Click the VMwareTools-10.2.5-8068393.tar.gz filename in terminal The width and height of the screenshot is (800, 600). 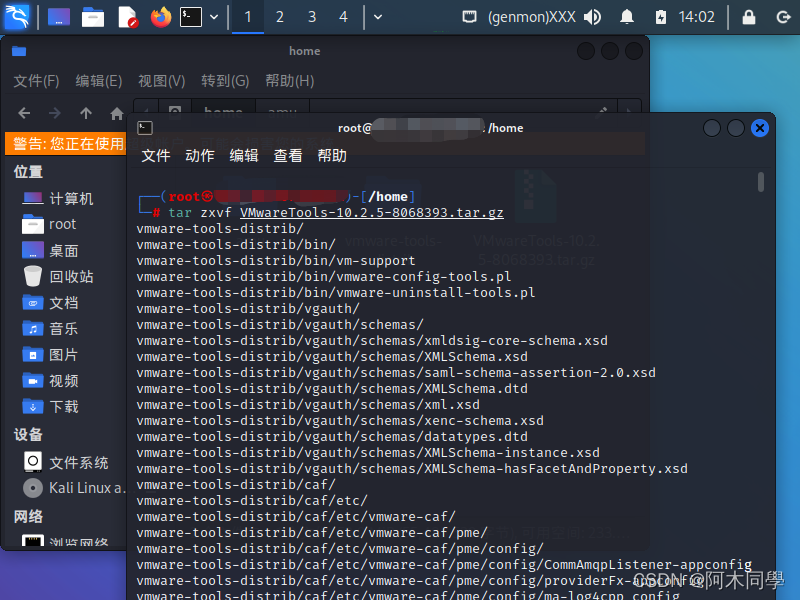point(371,212)
